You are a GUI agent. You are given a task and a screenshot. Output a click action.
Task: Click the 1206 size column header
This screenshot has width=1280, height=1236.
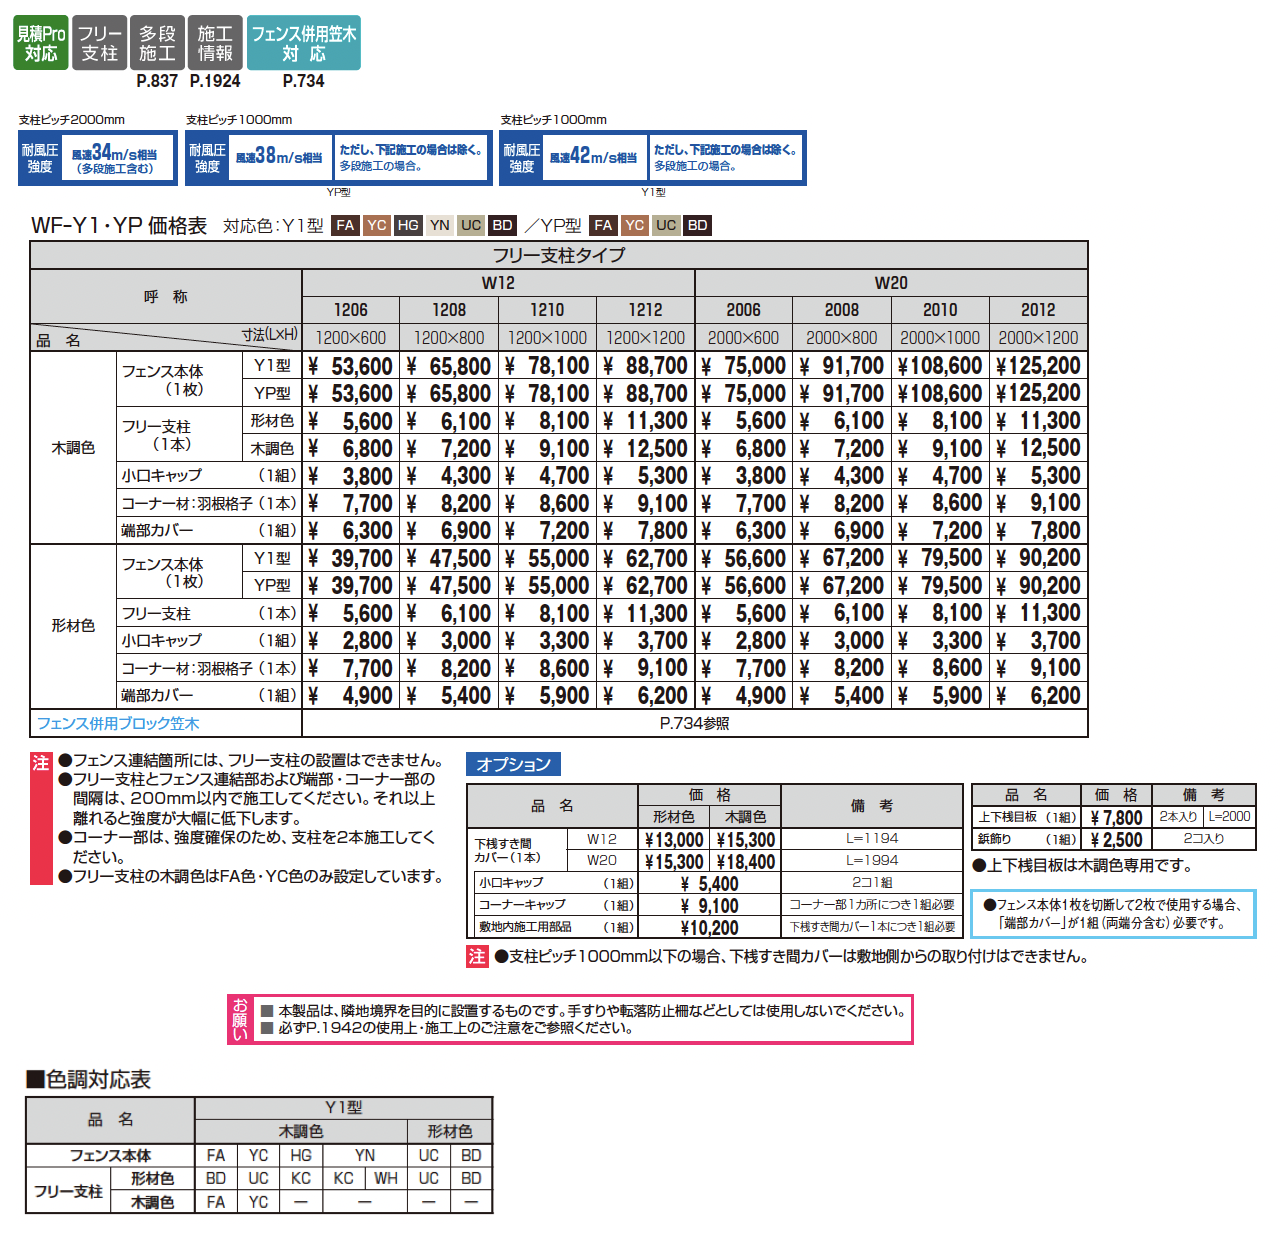[351, 310]
